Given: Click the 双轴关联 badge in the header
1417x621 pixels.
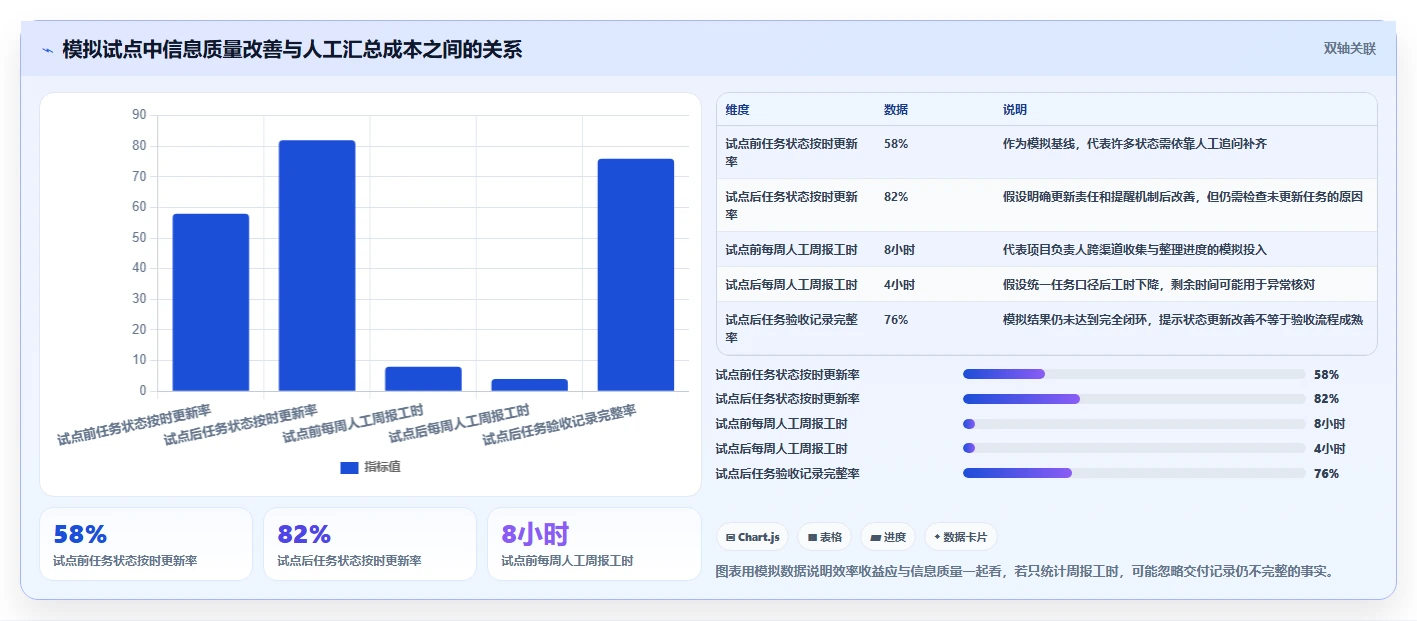Looking at the screenshot, I should coord(1350,49).
